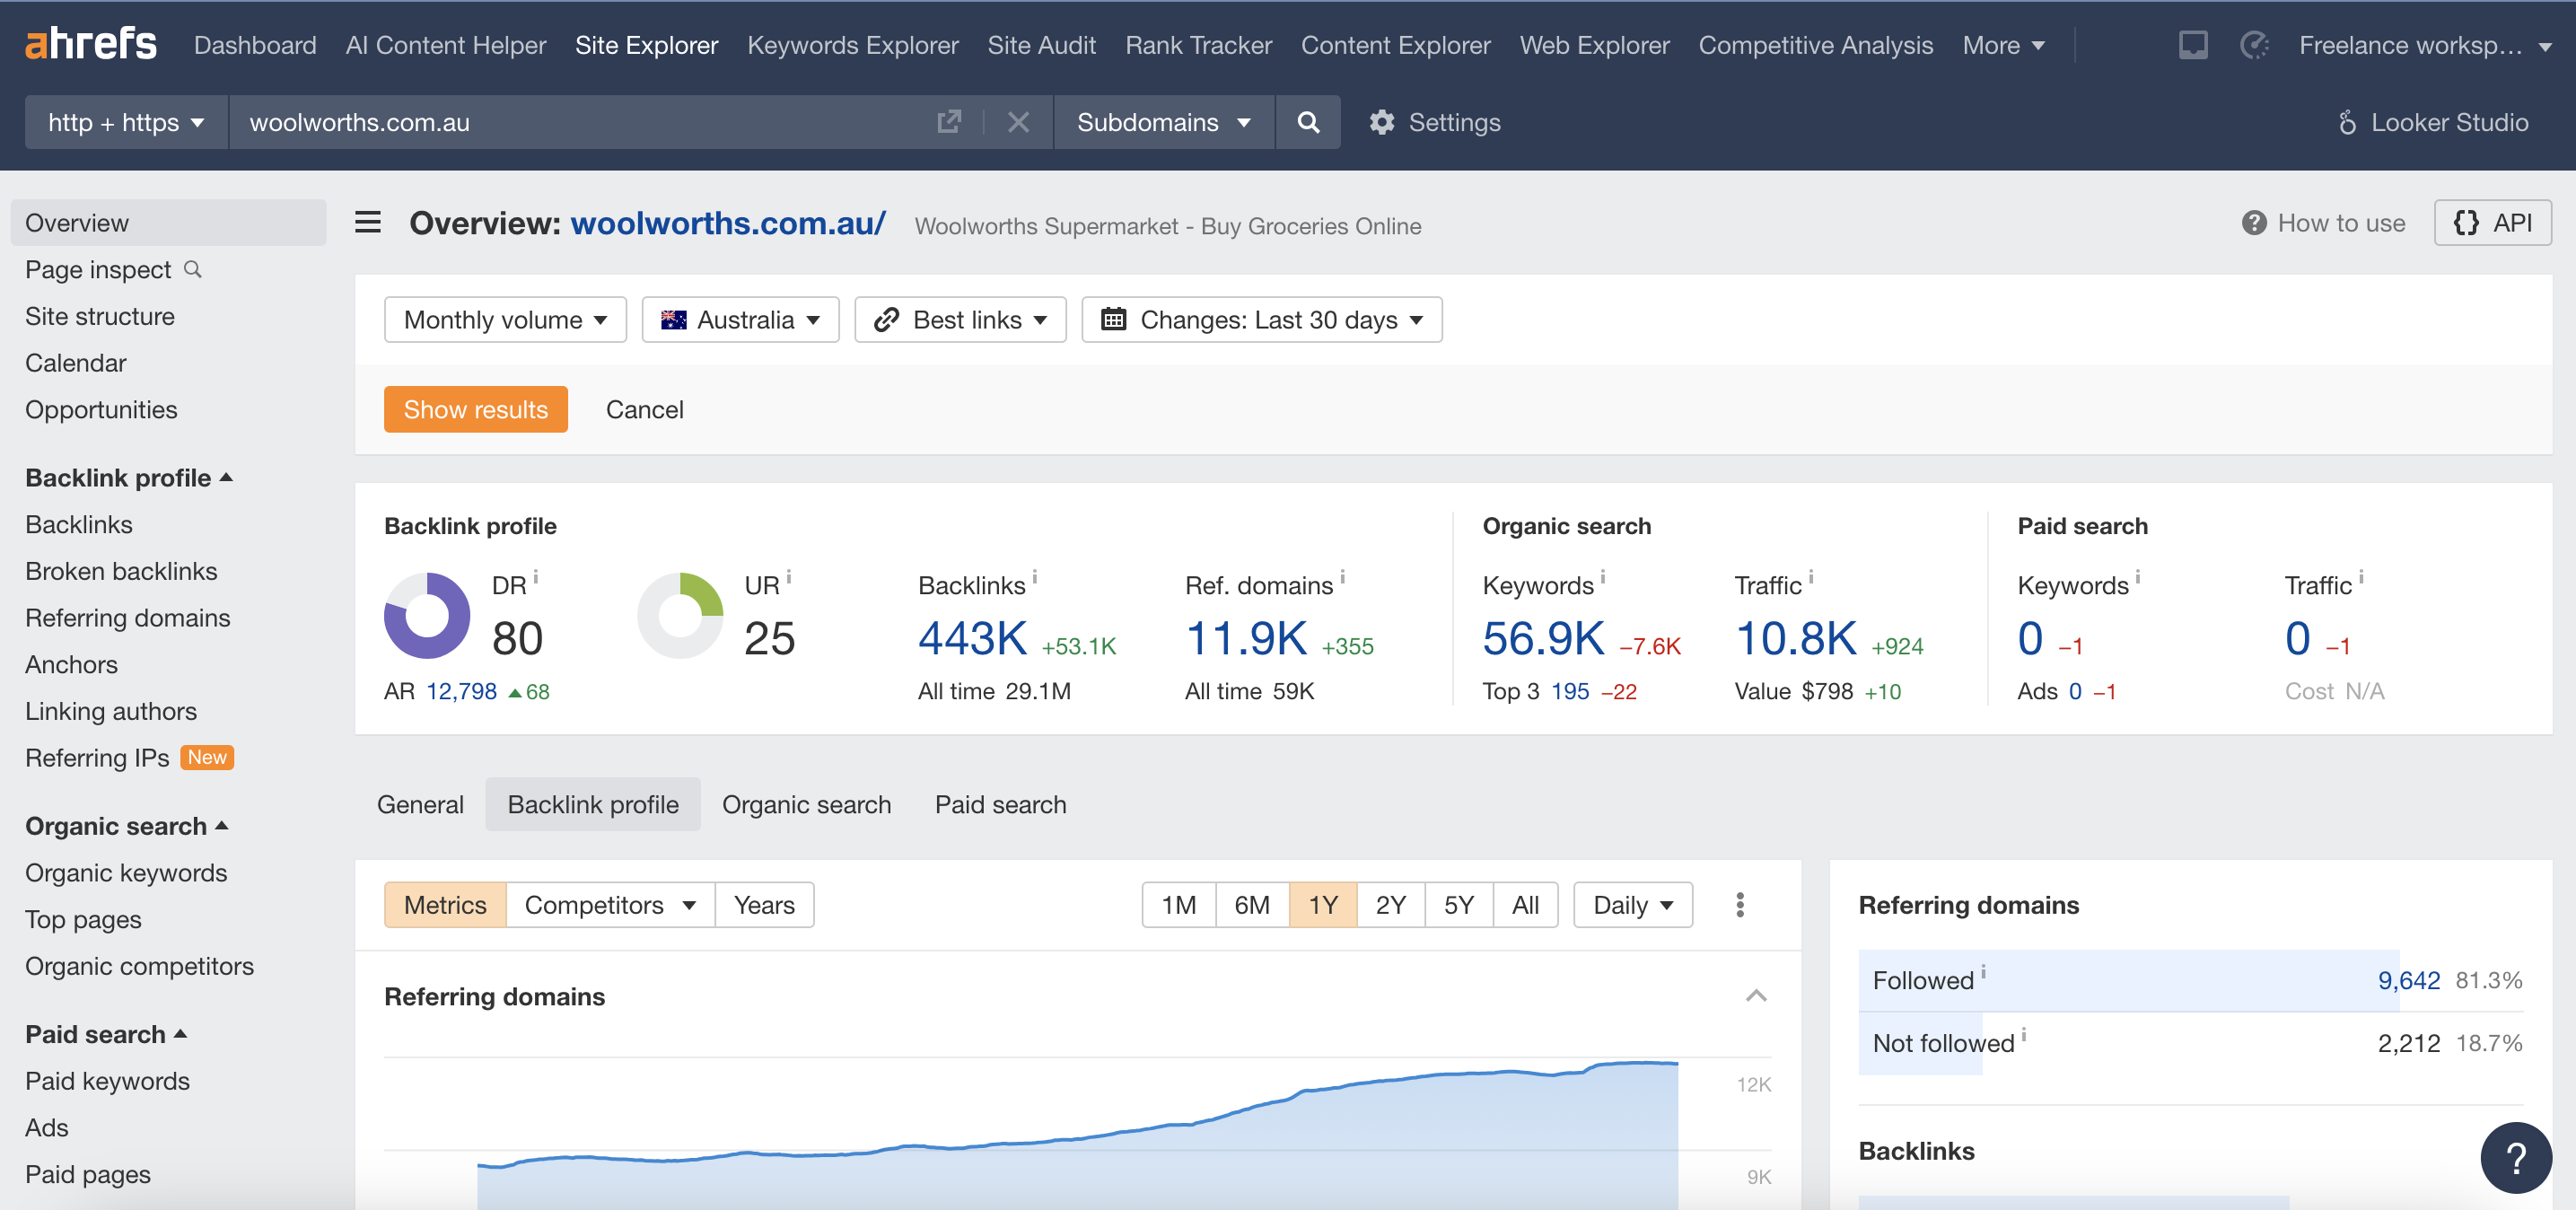Viewport: 2576px width, 1210px height.
Task: Click the API button
Action: [x=2493, y=222]
